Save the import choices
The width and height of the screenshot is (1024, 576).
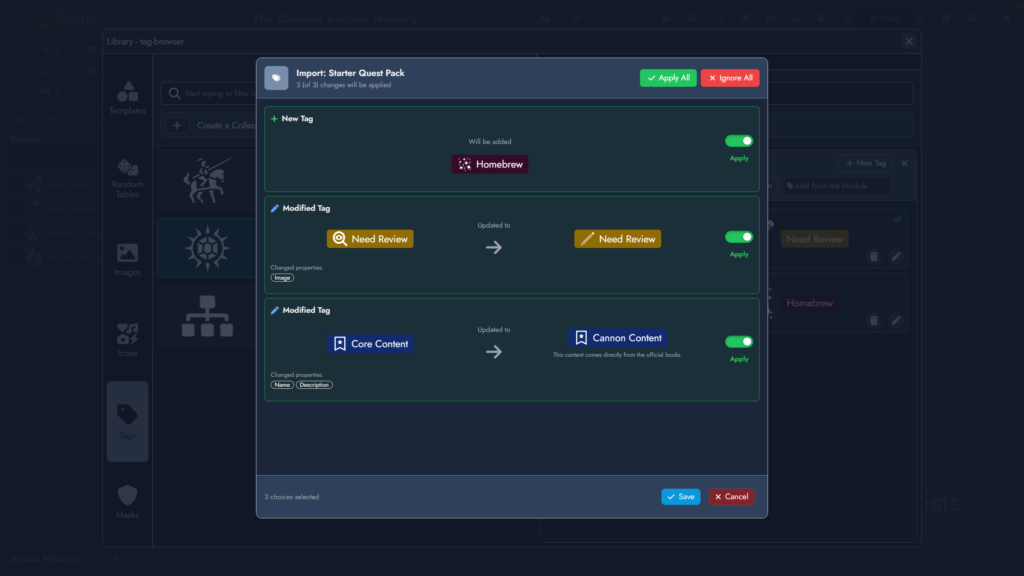(680, 497)
